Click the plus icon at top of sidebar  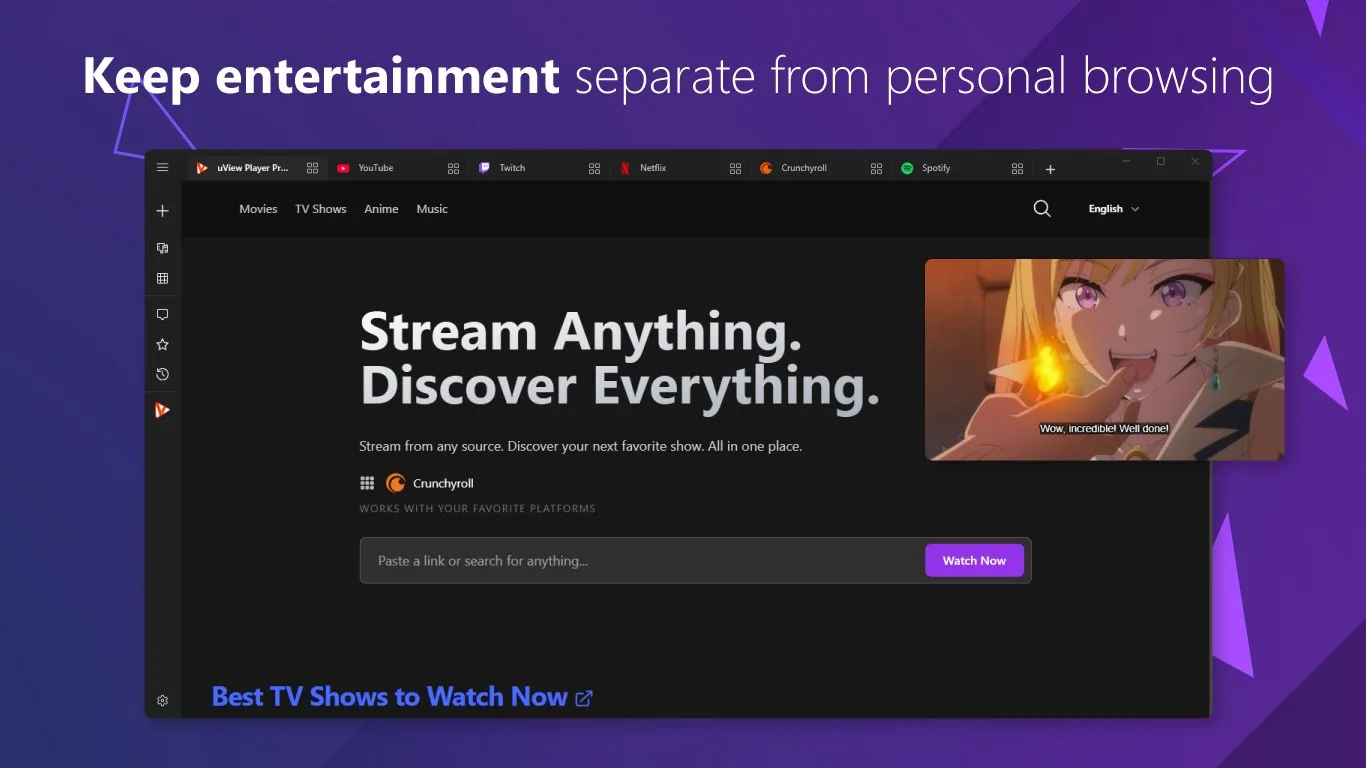pyautogui.click(x=163, y=211)
